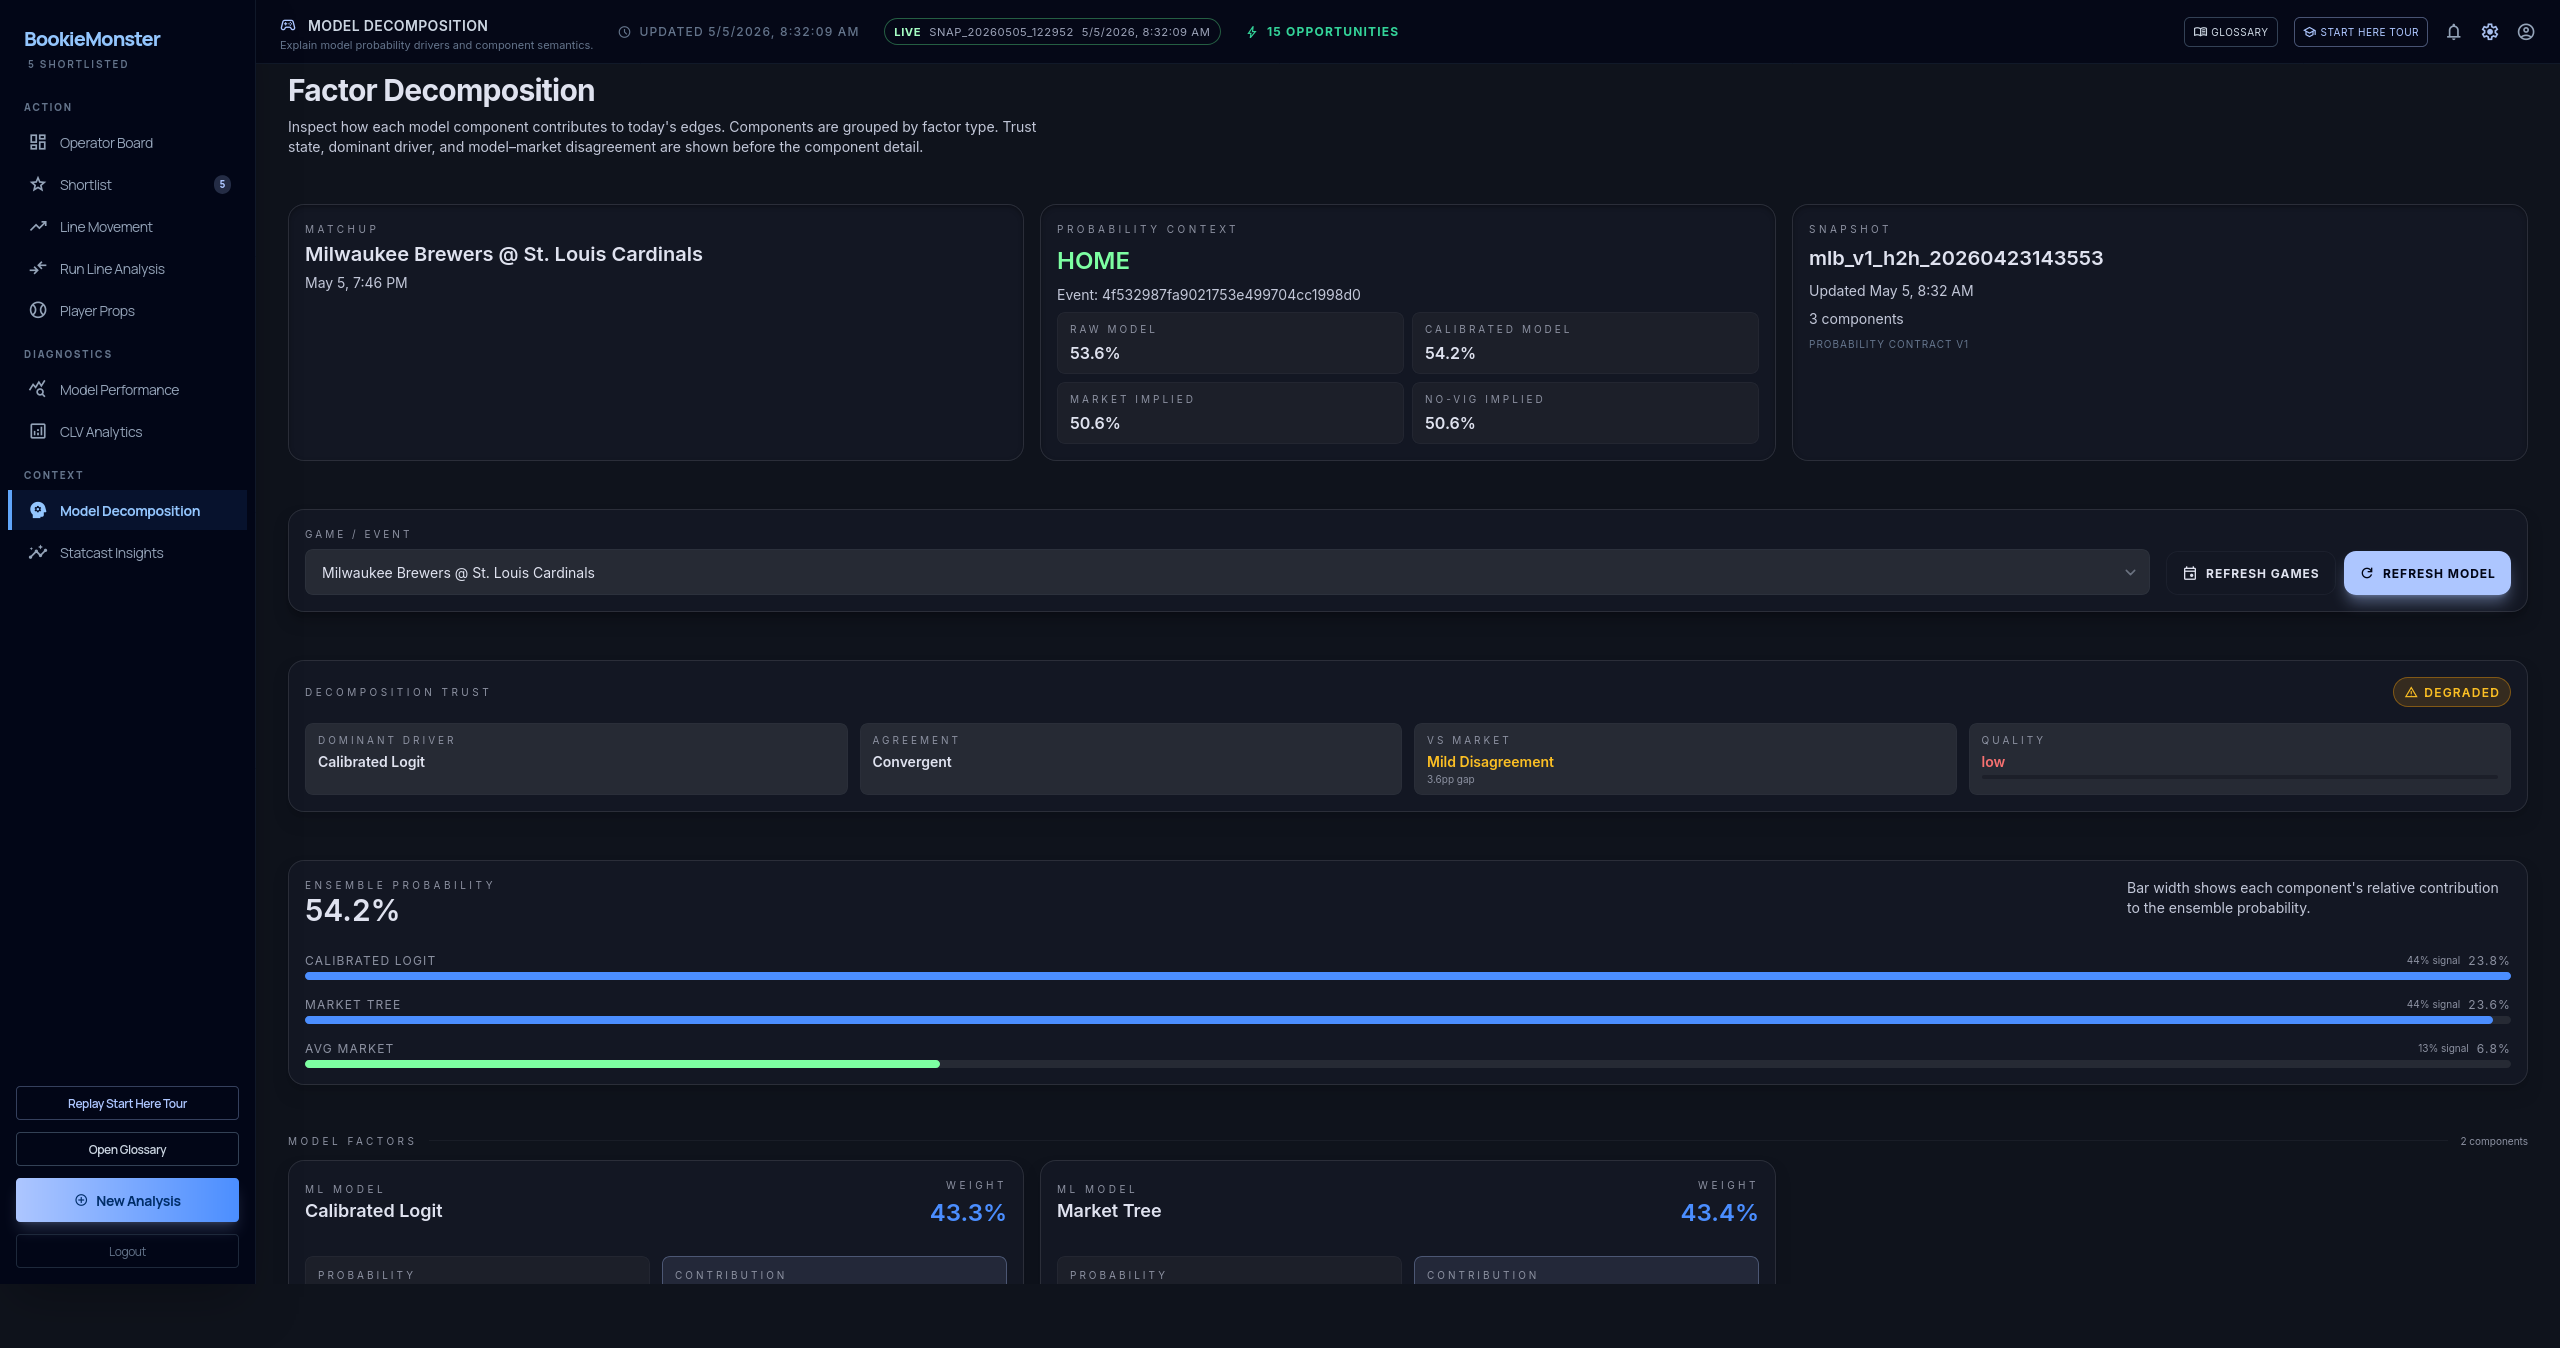
Task: Click the game dropdown chevron arrow
Action: (x=2130, y=572)
